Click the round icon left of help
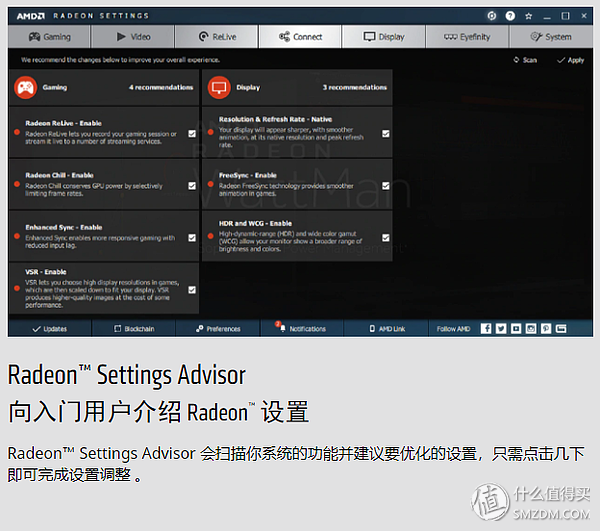600x531 pixels. point(492,16)
